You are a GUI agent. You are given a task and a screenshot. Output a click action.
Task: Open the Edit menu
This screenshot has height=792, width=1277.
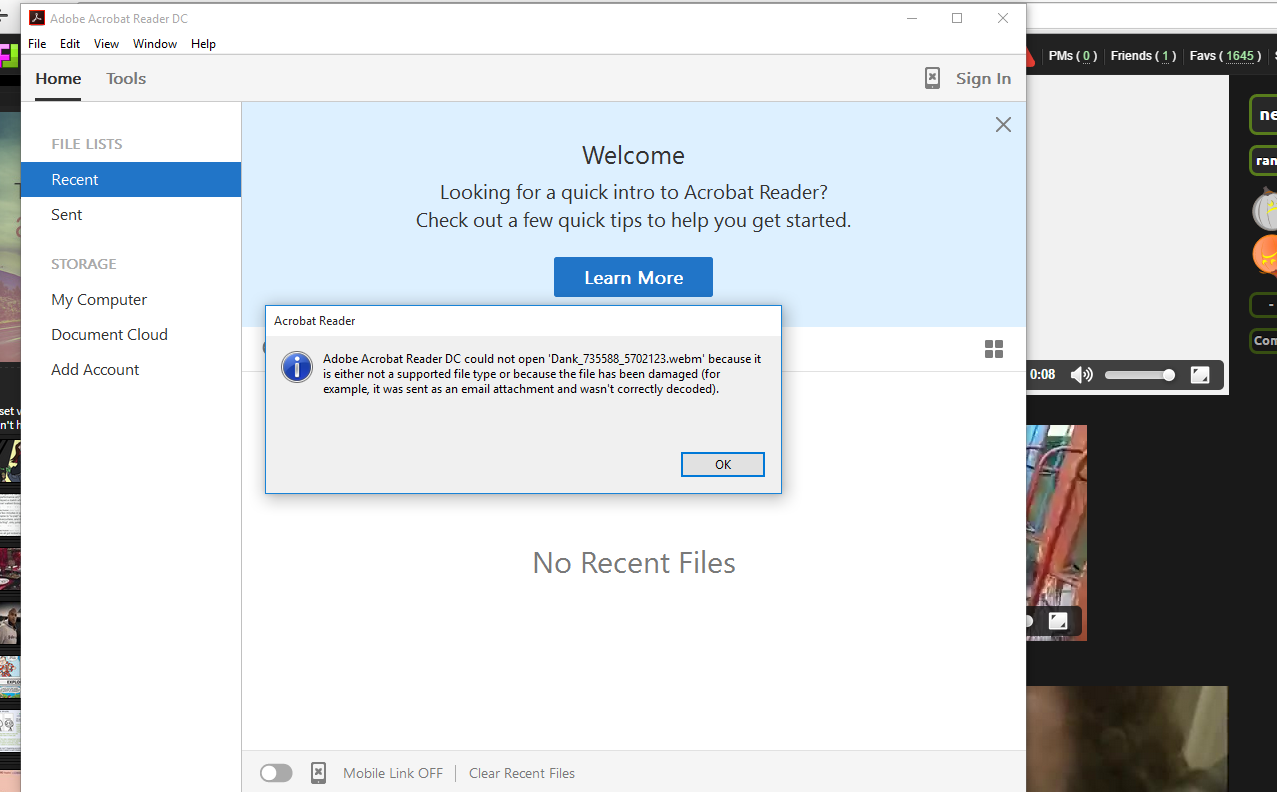pyautogui.click(x=70, y=44)
